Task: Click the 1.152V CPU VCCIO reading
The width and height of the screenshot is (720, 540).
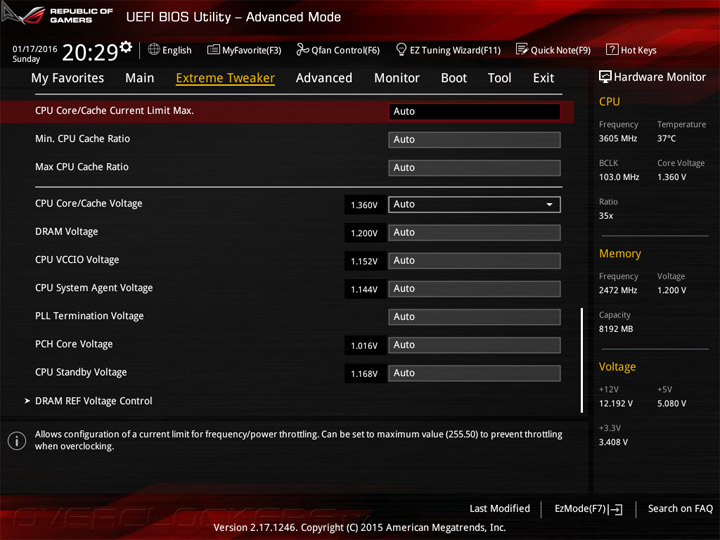Action: tap(365, 261)
